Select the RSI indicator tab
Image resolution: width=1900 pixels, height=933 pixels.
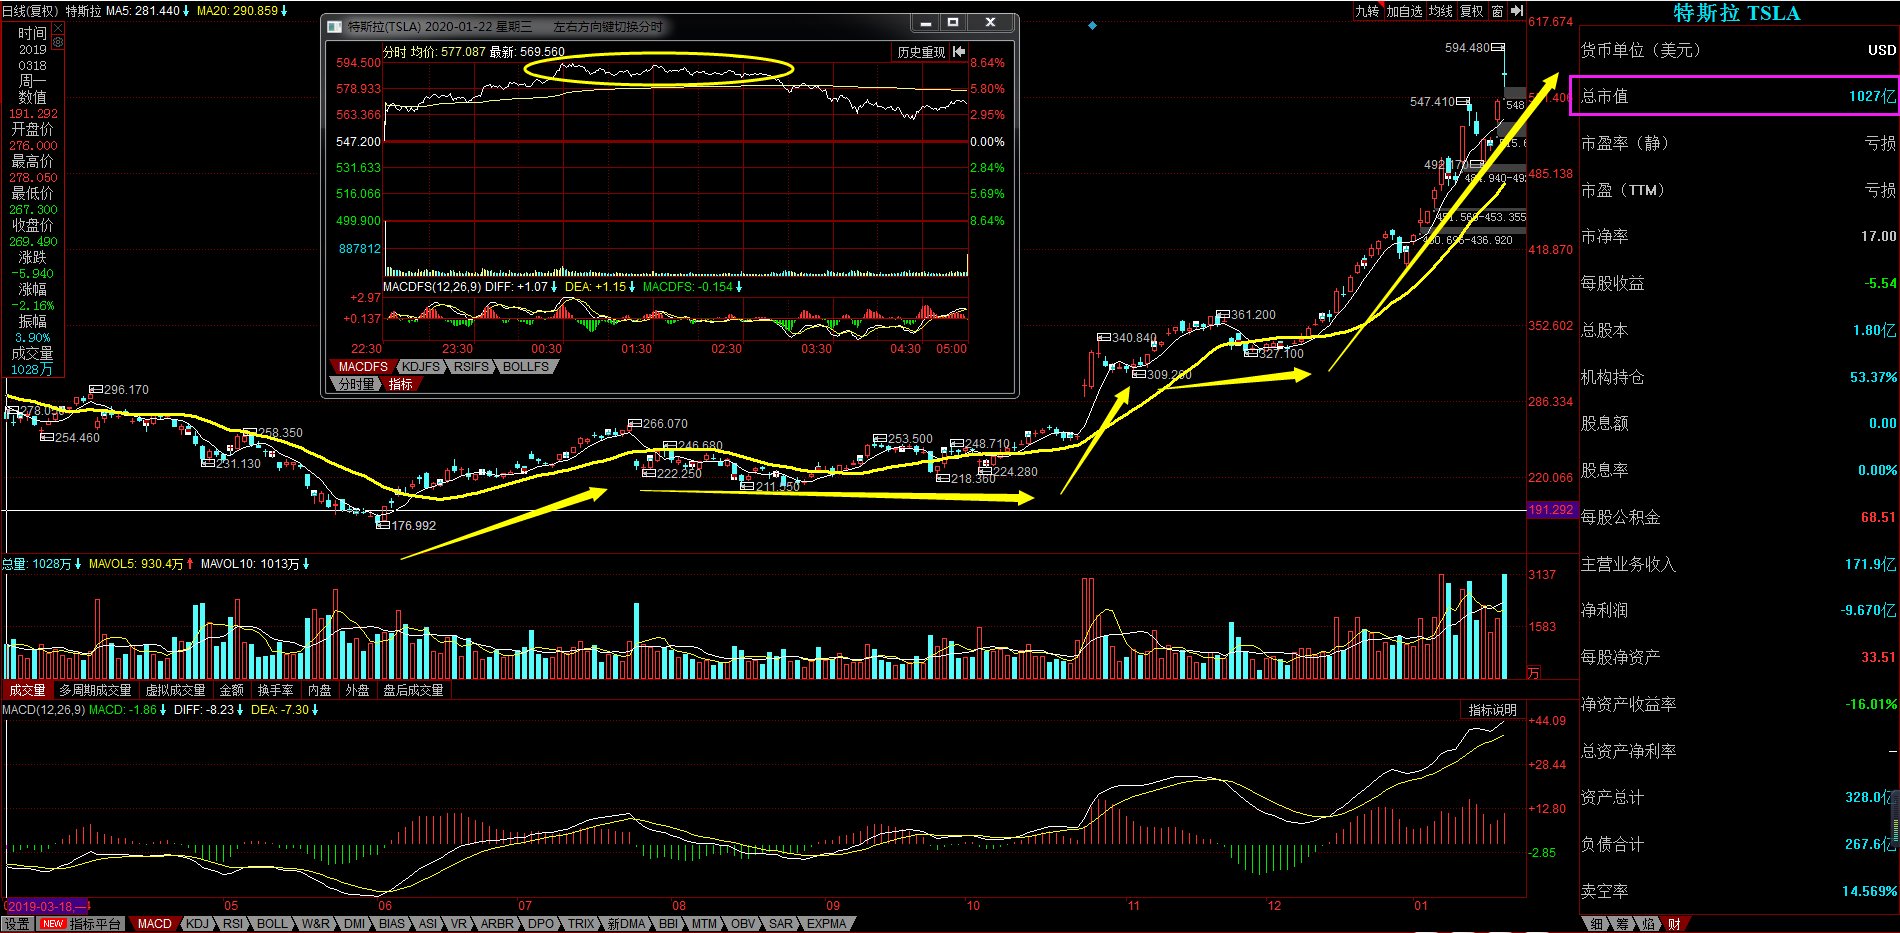click(x=233, y=924)
